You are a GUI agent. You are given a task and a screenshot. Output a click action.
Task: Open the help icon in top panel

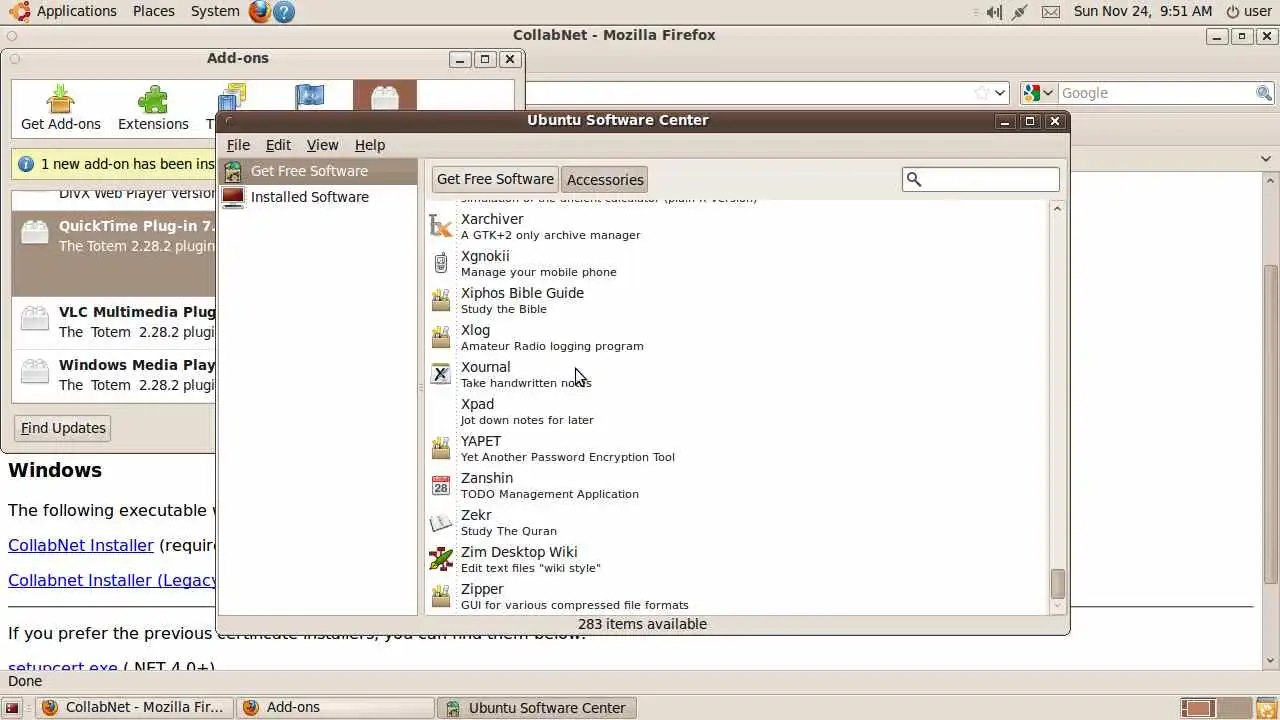point(284,12)
